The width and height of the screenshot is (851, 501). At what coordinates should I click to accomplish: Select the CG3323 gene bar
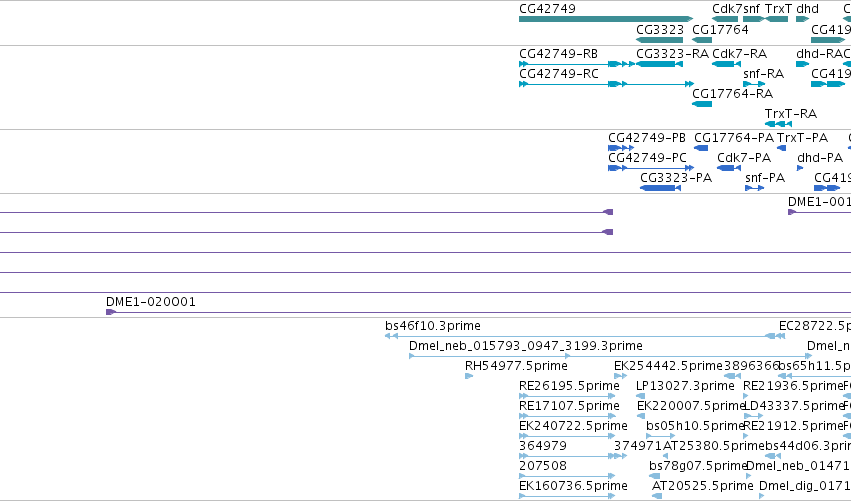659,40
